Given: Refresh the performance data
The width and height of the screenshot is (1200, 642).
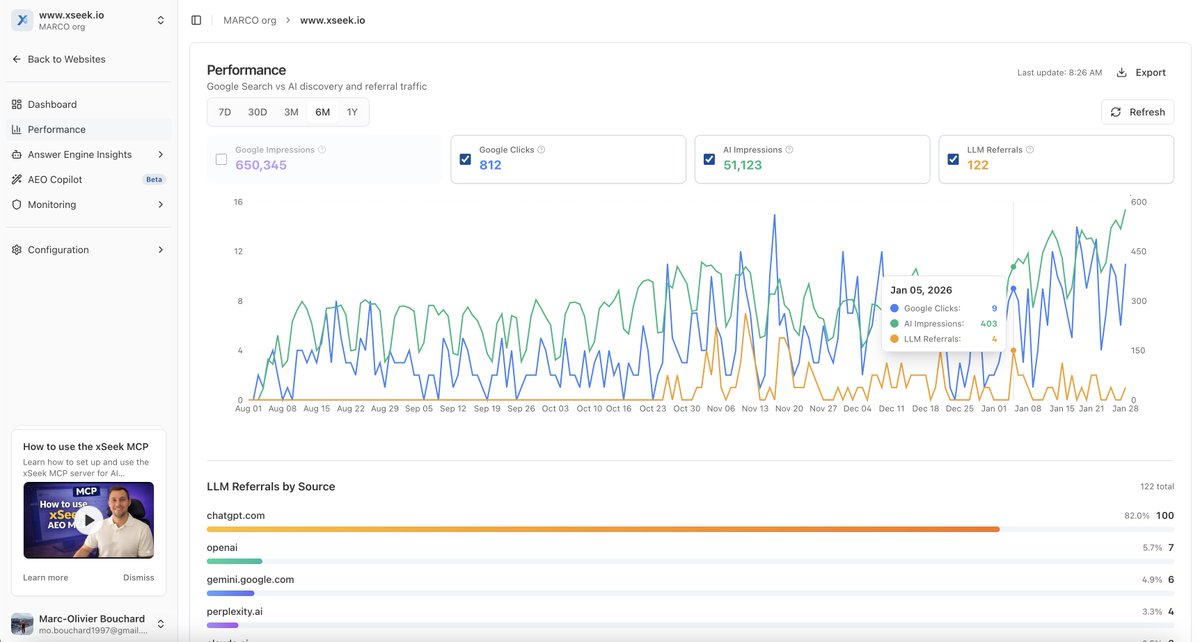Looking at the screenshot, I should click(x=1138, y=112).
